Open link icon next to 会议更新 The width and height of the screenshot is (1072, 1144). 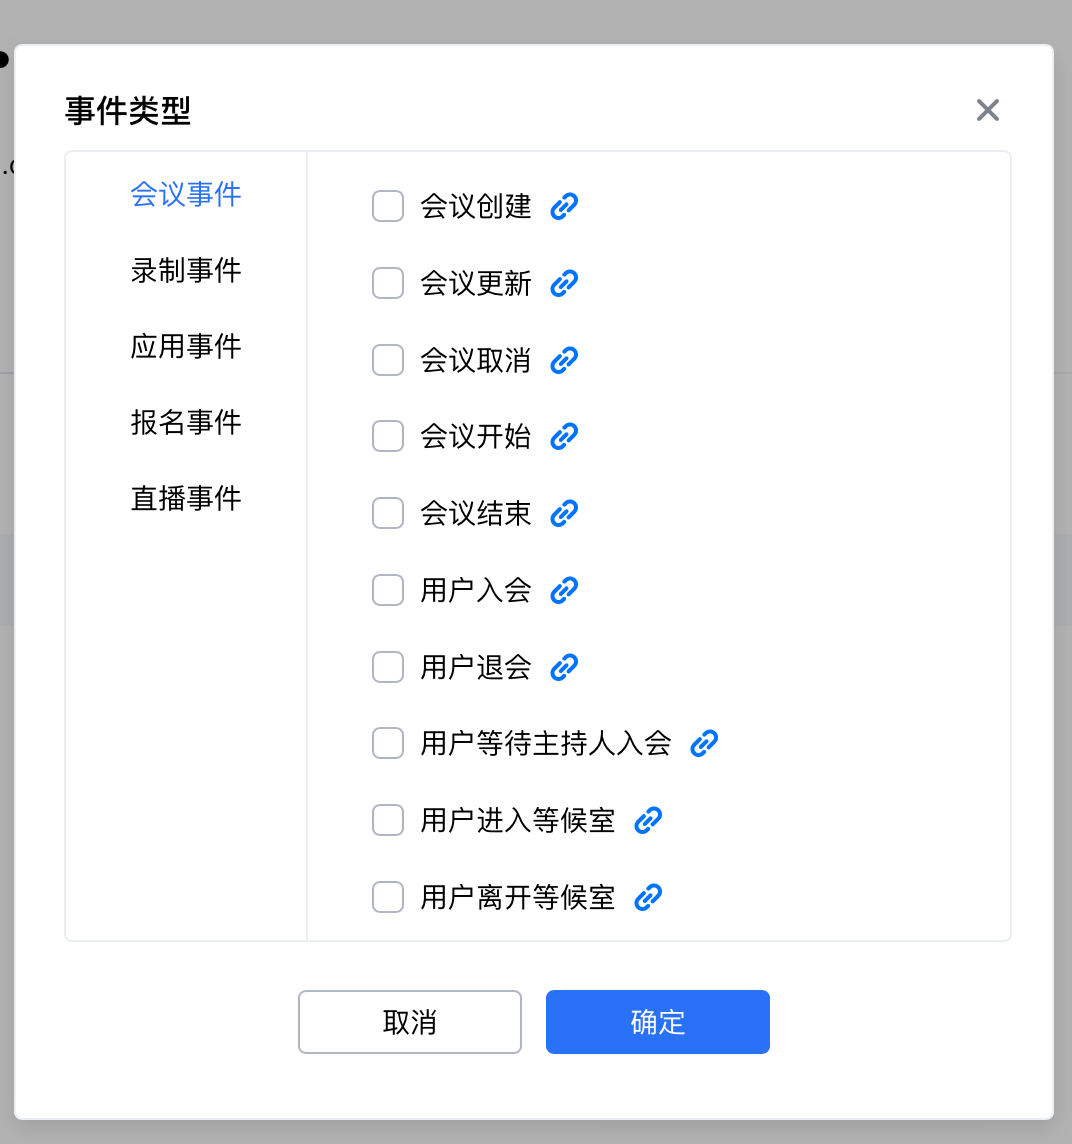click(x=564, y=283)
